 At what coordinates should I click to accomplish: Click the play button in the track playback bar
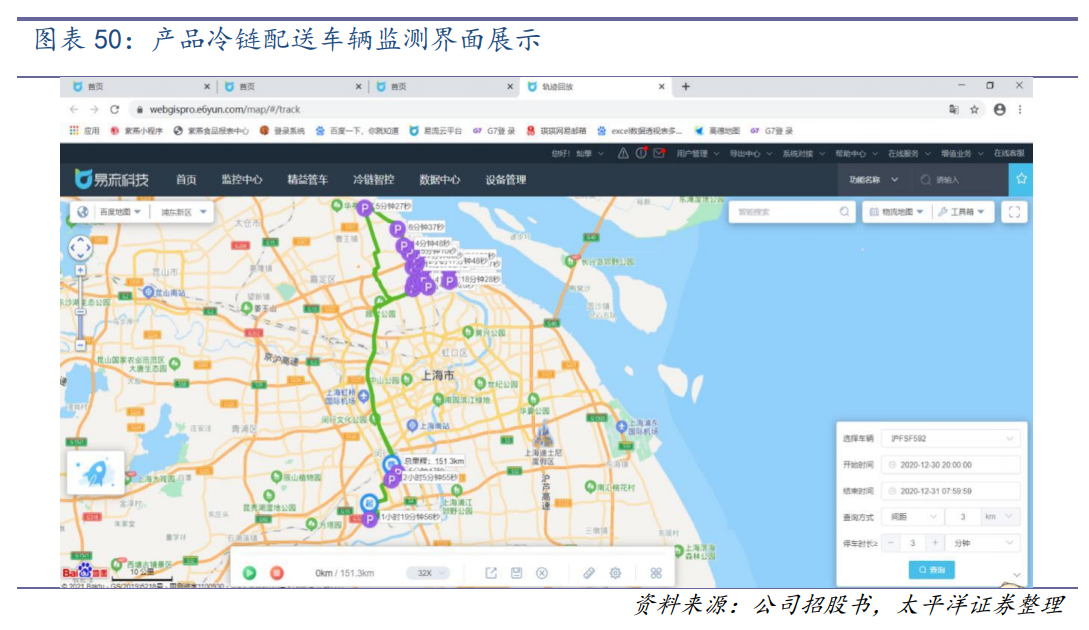[x=249, y=573]
